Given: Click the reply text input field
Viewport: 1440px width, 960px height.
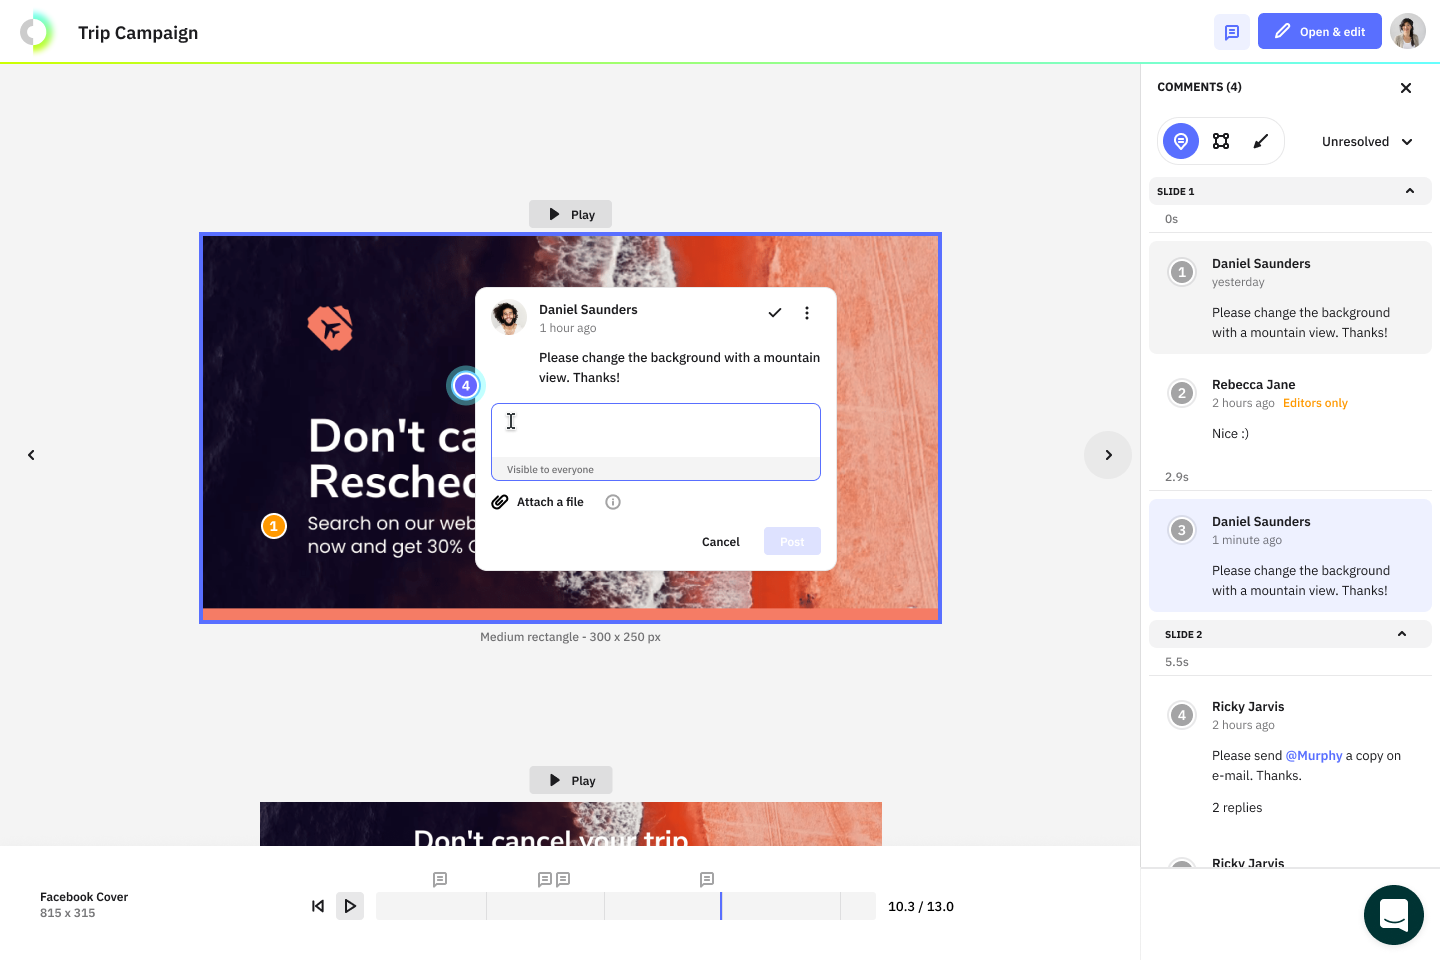Looking at the screenshot, I should coord(655,431).
